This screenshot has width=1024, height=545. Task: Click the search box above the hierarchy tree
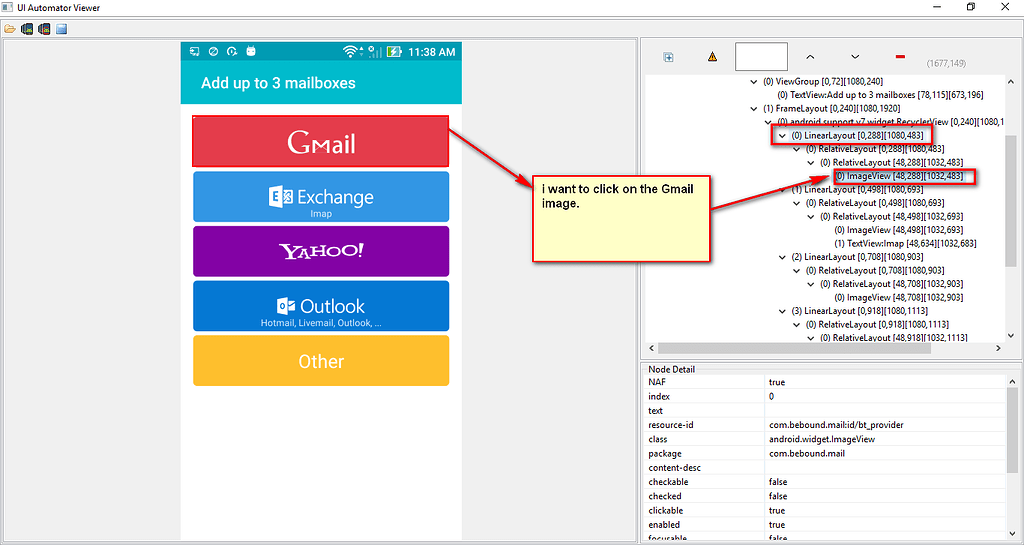coord(761,57)
